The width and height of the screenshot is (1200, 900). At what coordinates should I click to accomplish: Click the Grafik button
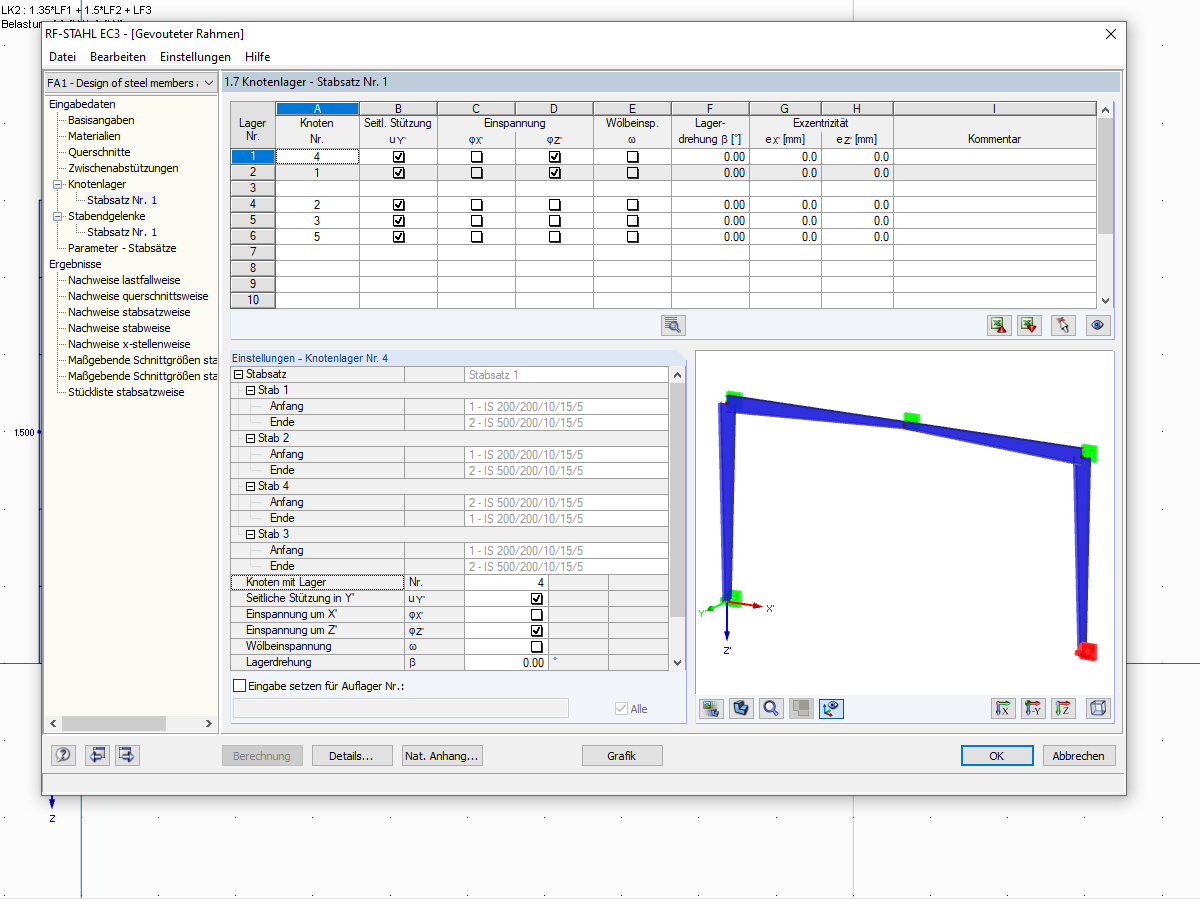622,756
